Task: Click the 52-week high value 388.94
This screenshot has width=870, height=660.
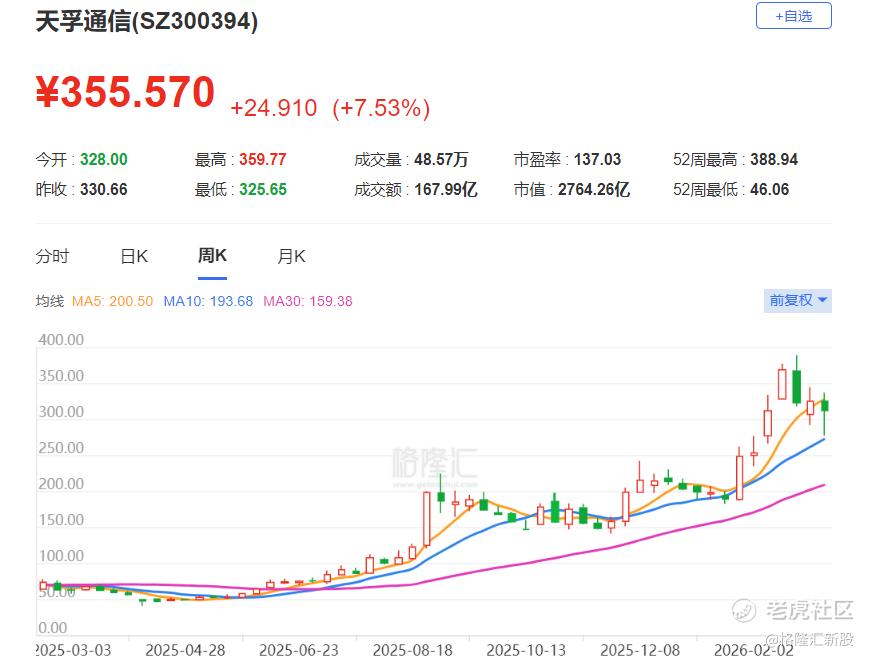Action: pos(774,160)
